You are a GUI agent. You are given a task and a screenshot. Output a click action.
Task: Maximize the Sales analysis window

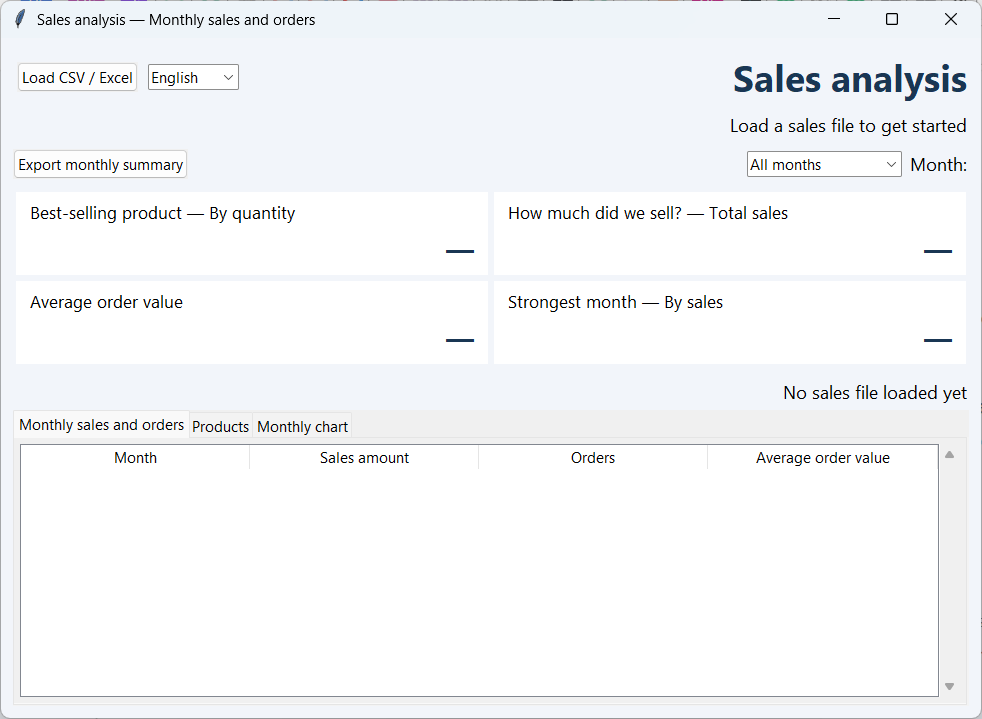pos(892,19)
